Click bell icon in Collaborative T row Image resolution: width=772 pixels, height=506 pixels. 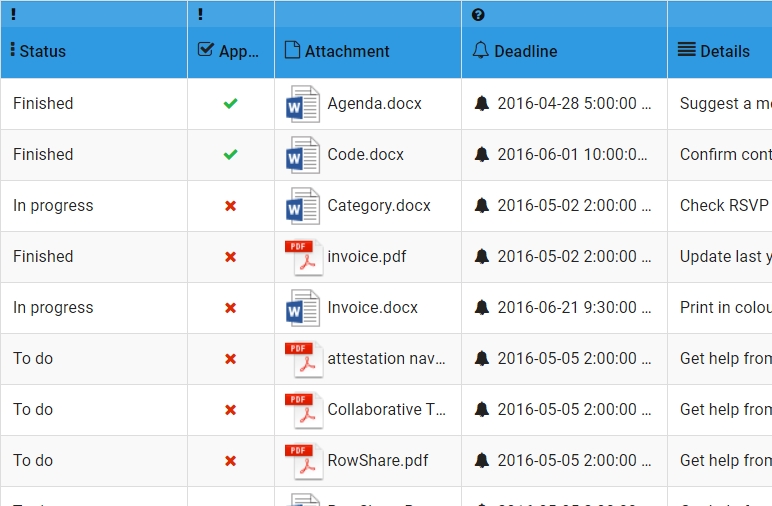tap(482, 409)
